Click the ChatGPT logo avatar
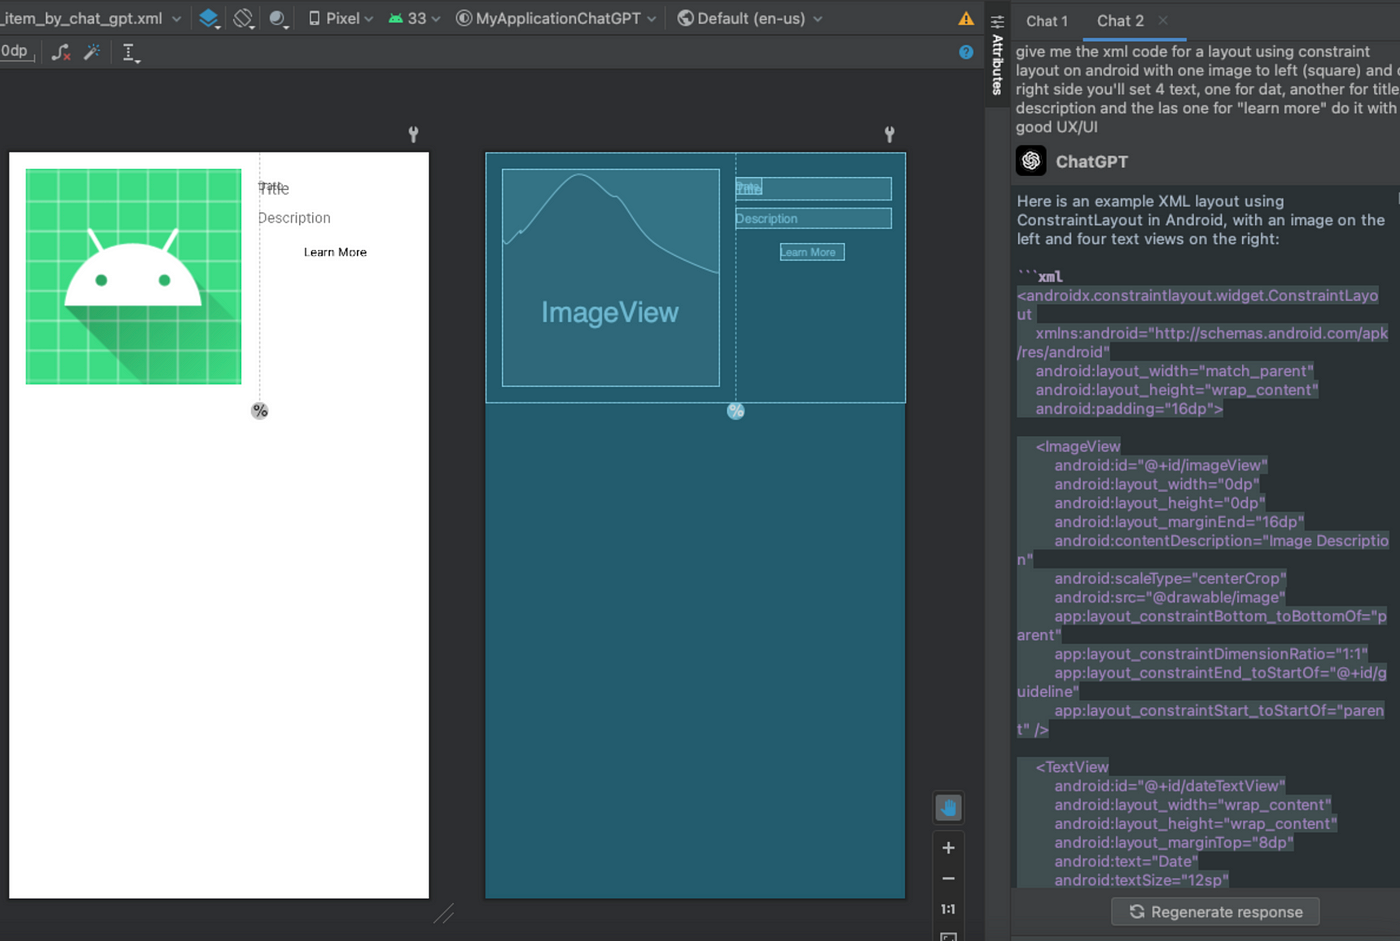1400x941 pixels. click(1031, 161)
